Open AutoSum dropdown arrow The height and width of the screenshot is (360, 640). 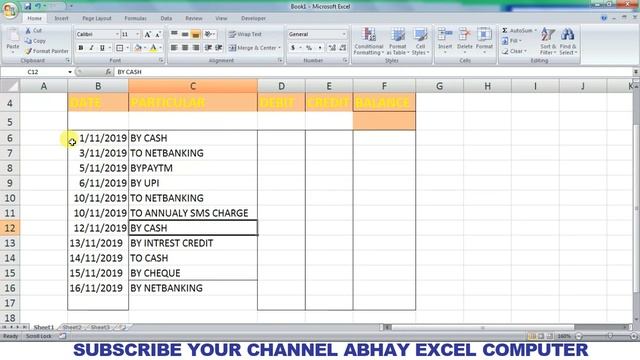[x=536, y=31]
